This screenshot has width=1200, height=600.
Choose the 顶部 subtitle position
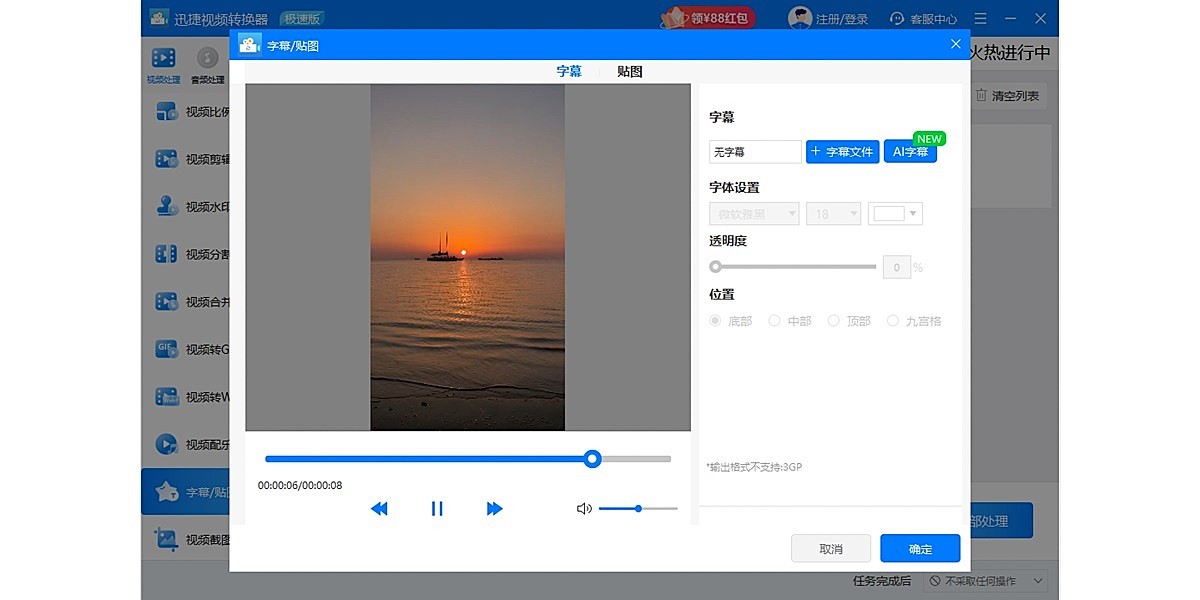[x=833, y=320]
